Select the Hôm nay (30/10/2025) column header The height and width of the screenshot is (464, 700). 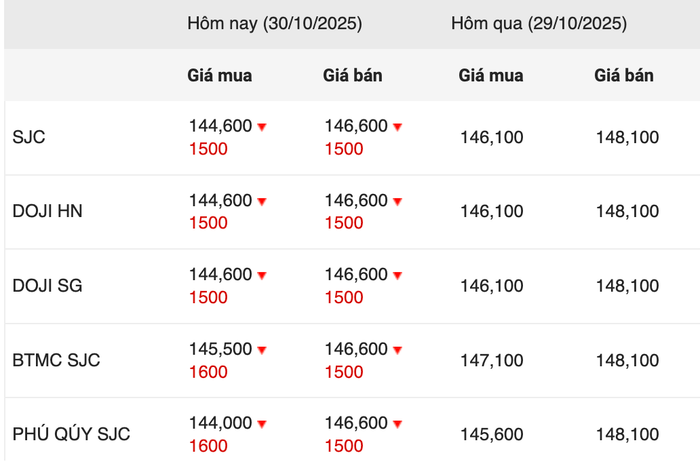274,23
